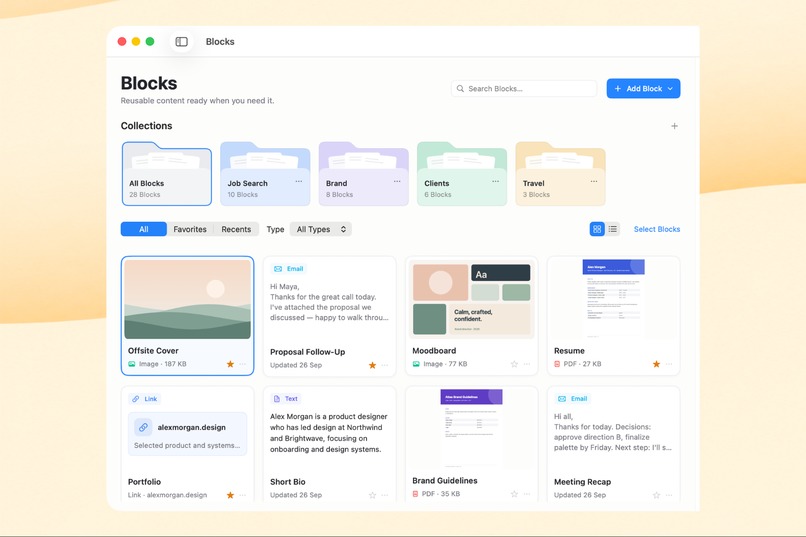This screenshot has height=537, width=806.
Task: Click the "PDF · 27 KB" label
Action: [x=582, y=364]
